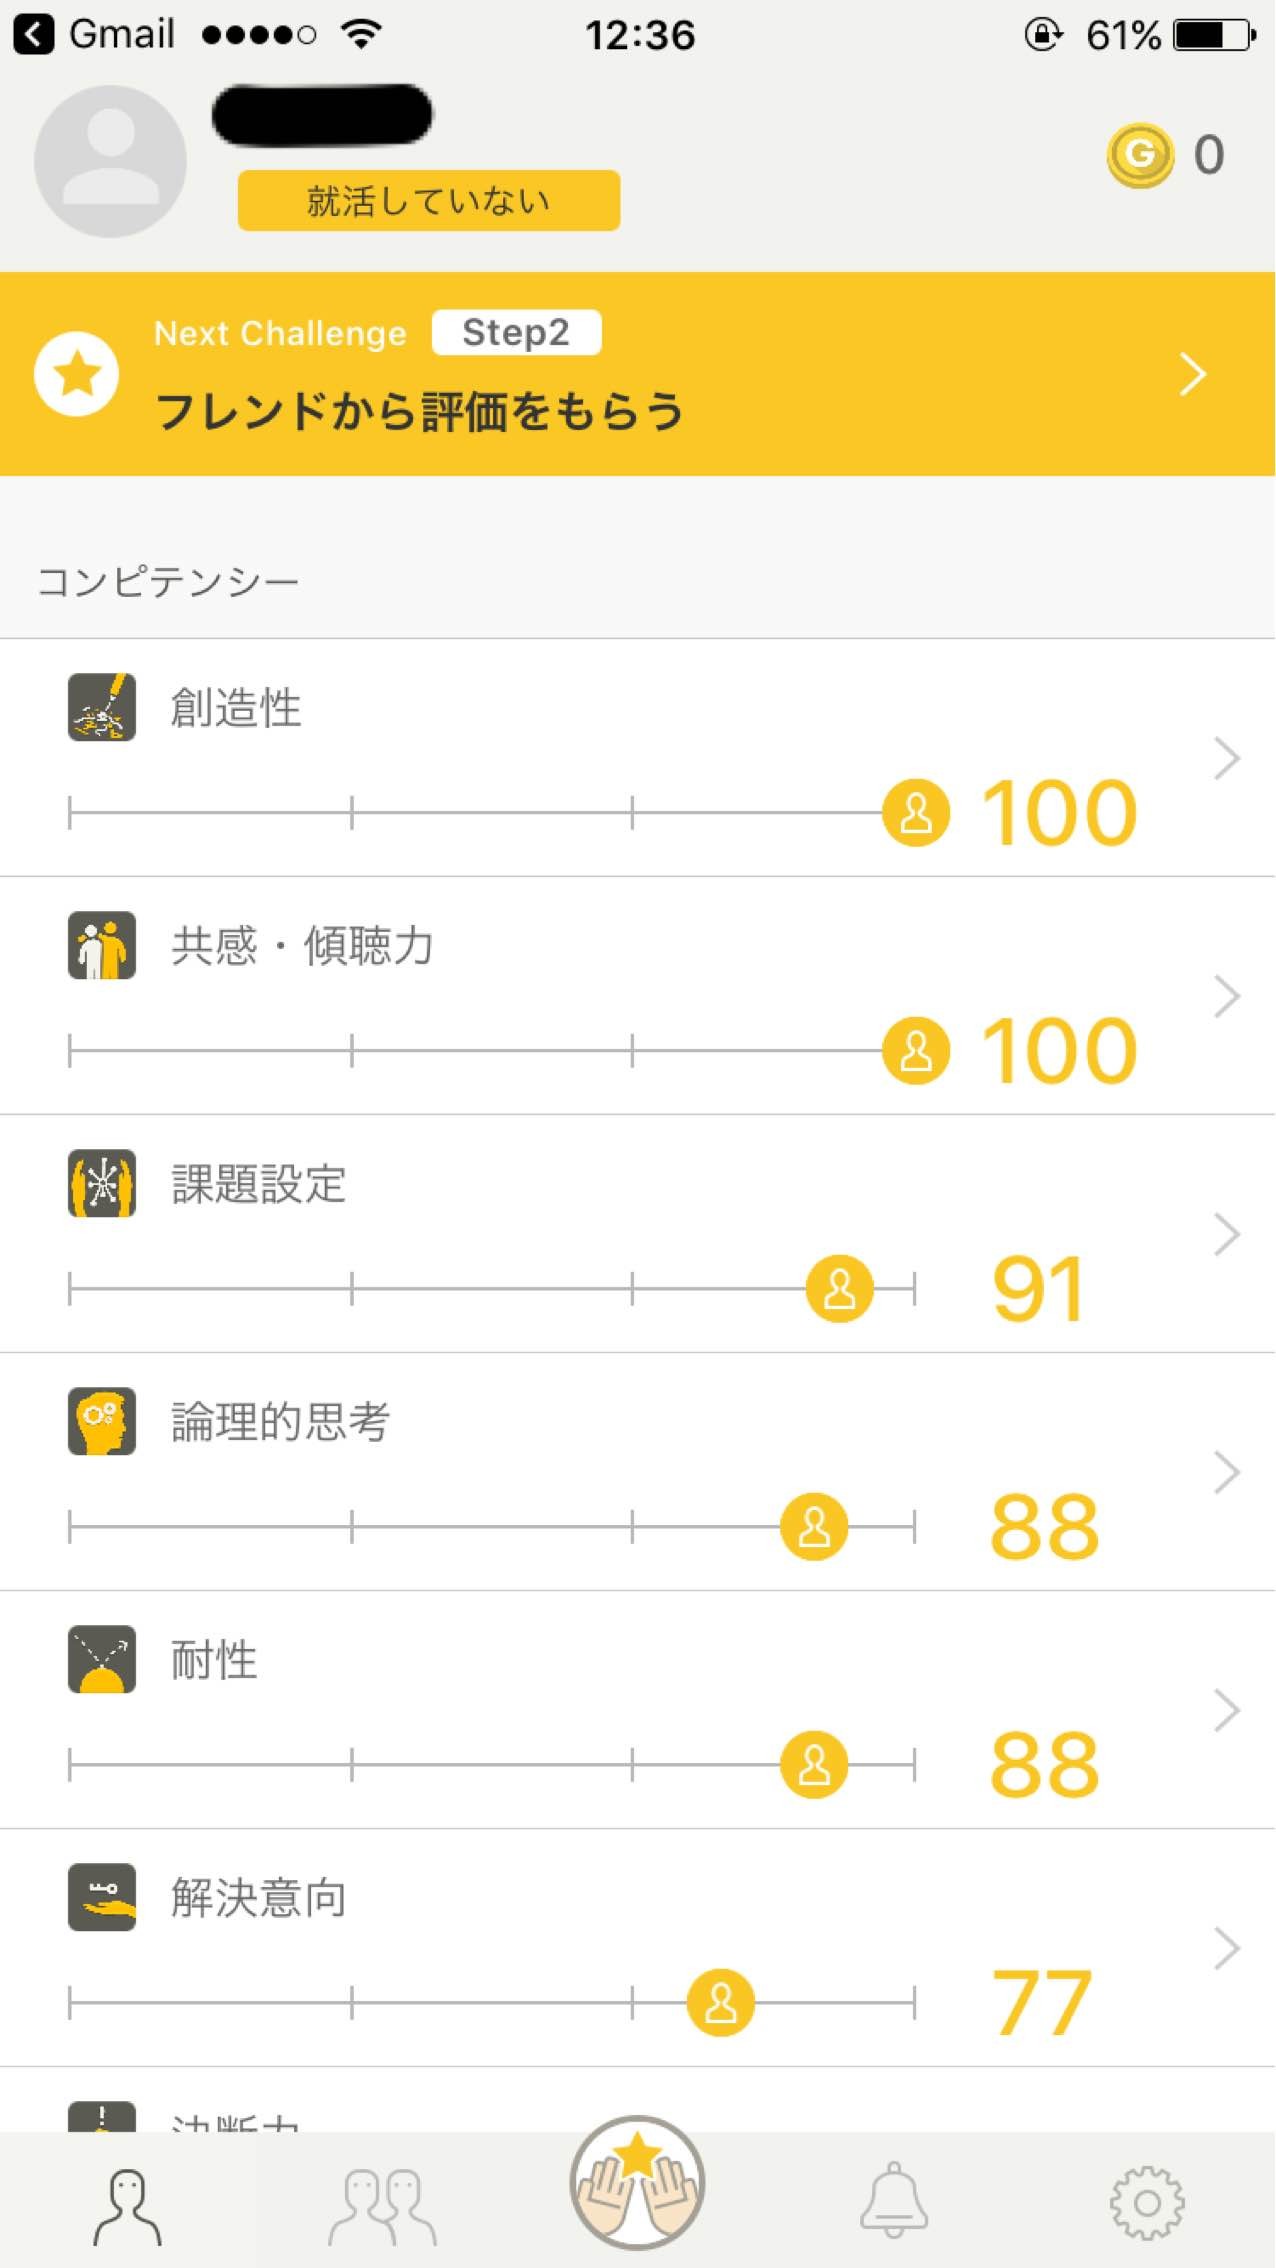The image size is (1276, 2268).
Task: Expand the 創造性 row chevron
Action: 1226,758
